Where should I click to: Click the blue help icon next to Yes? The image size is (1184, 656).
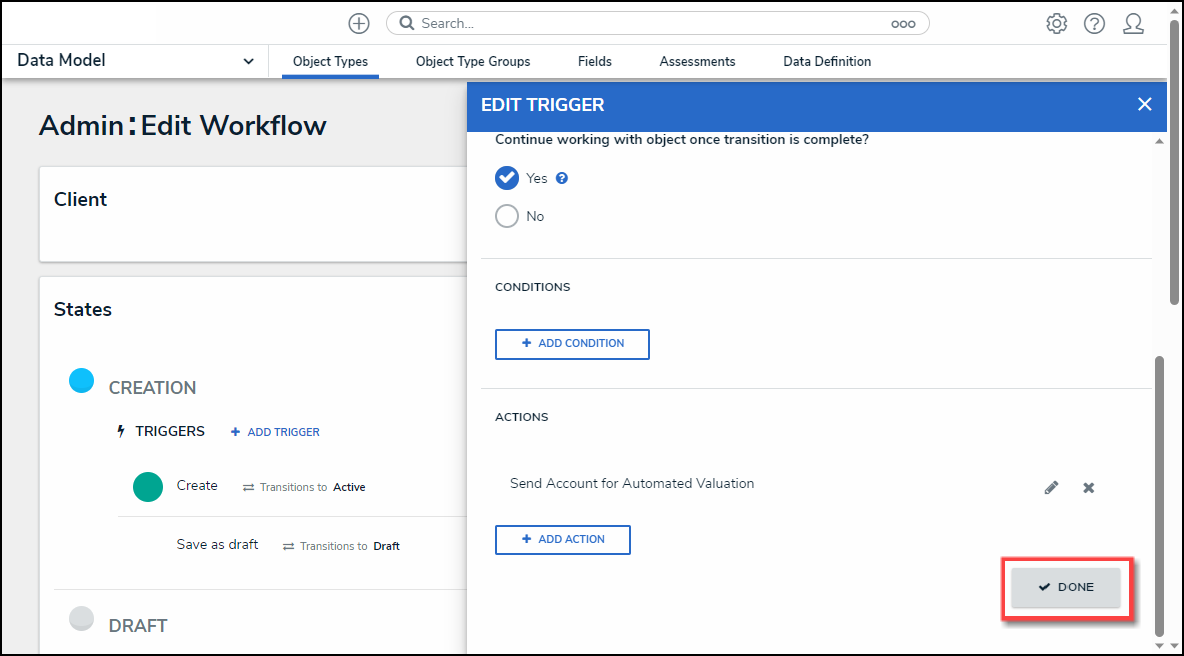562,178
